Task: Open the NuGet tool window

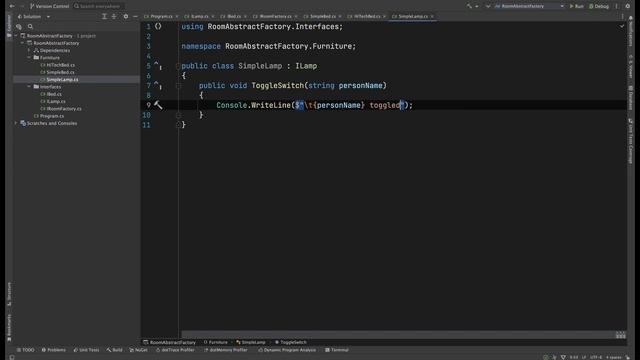Action: coord(138,350)
